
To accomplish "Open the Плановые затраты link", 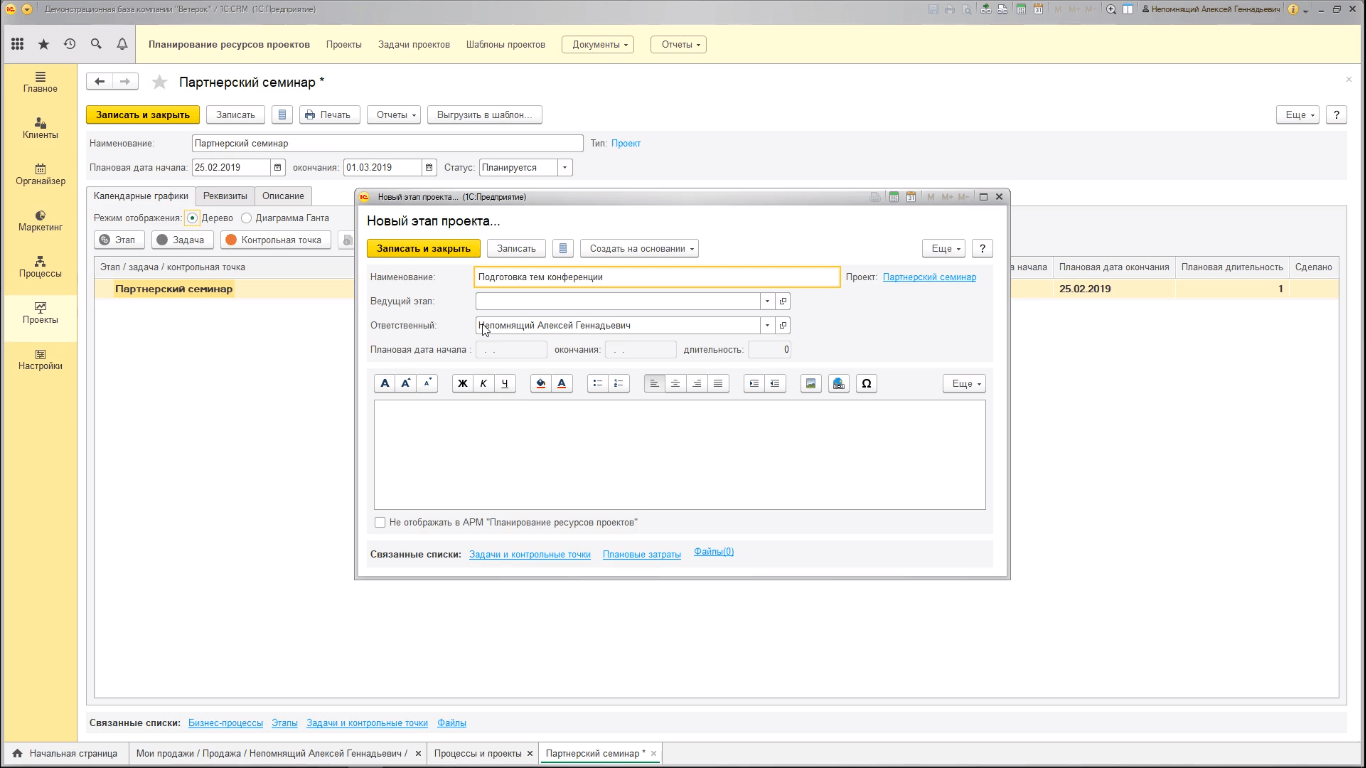I will (642, 554).
